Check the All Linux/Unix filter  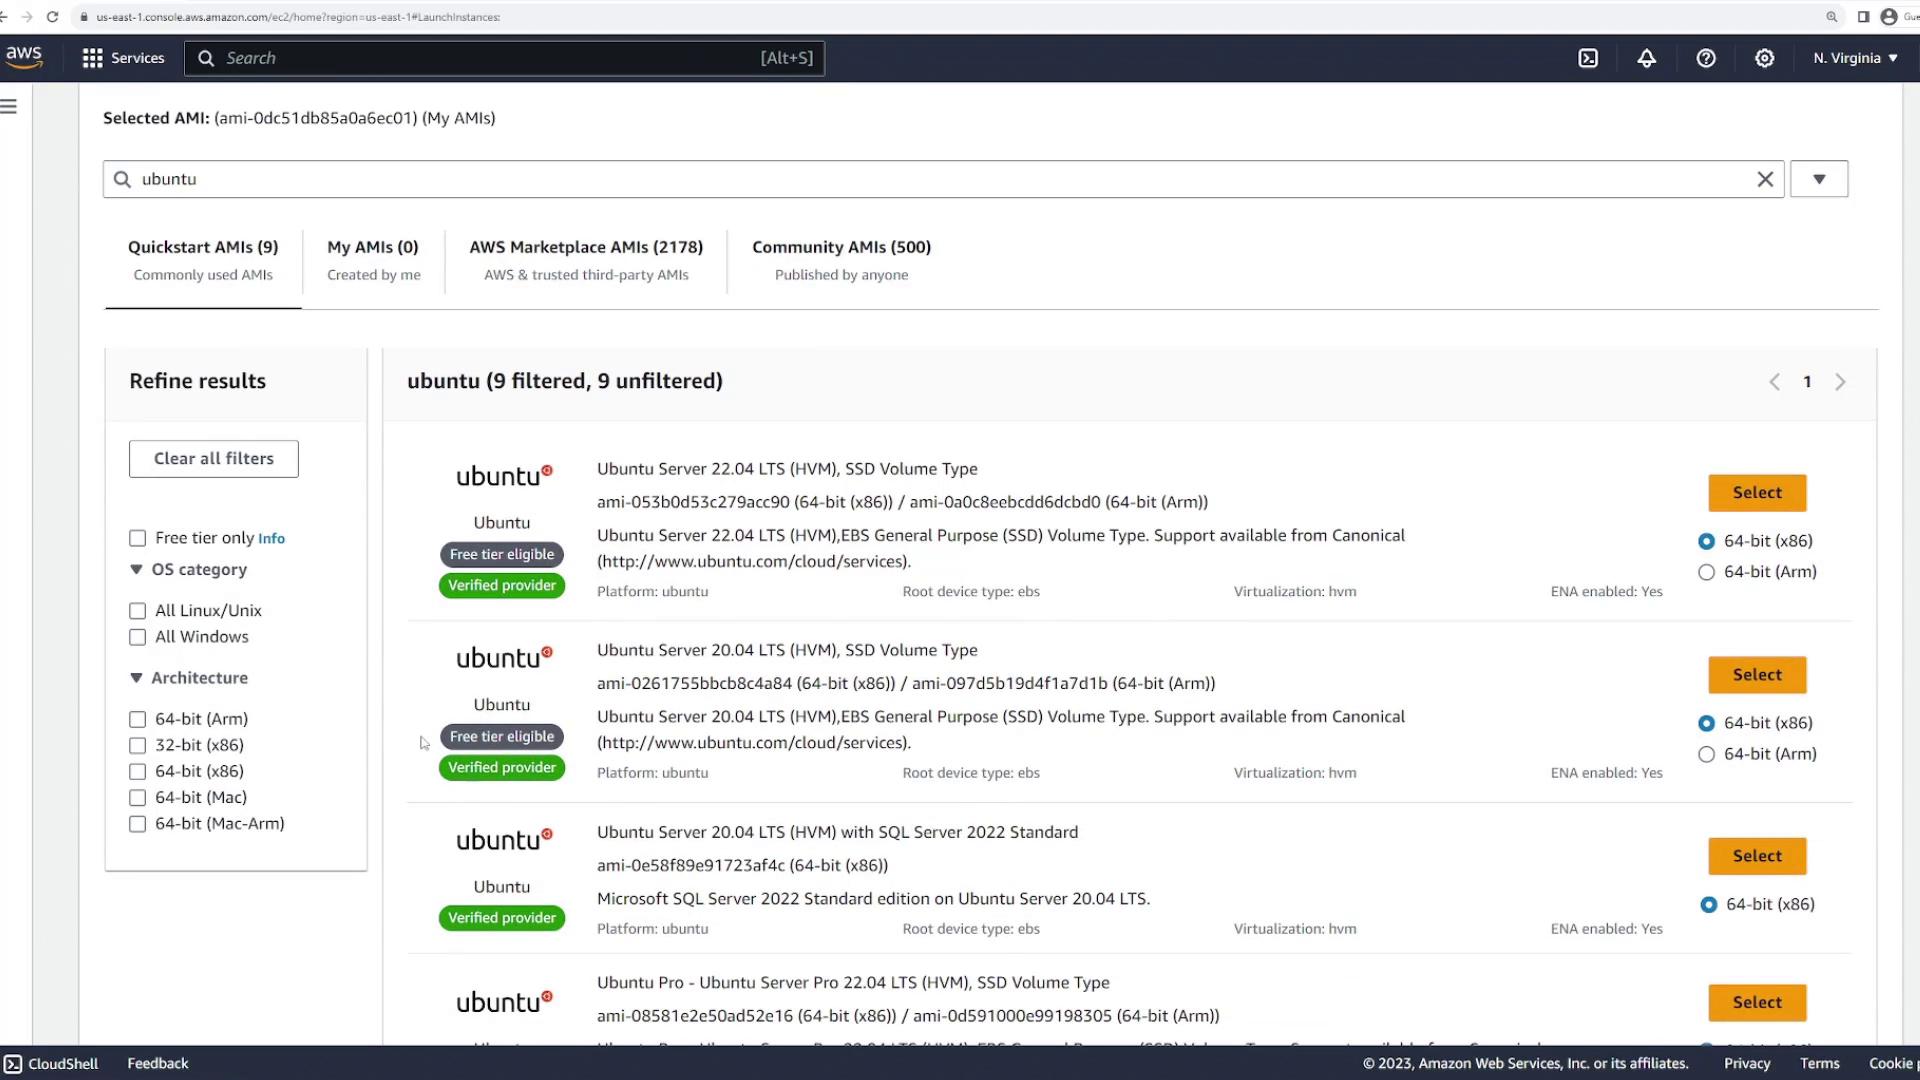point(138,611)
